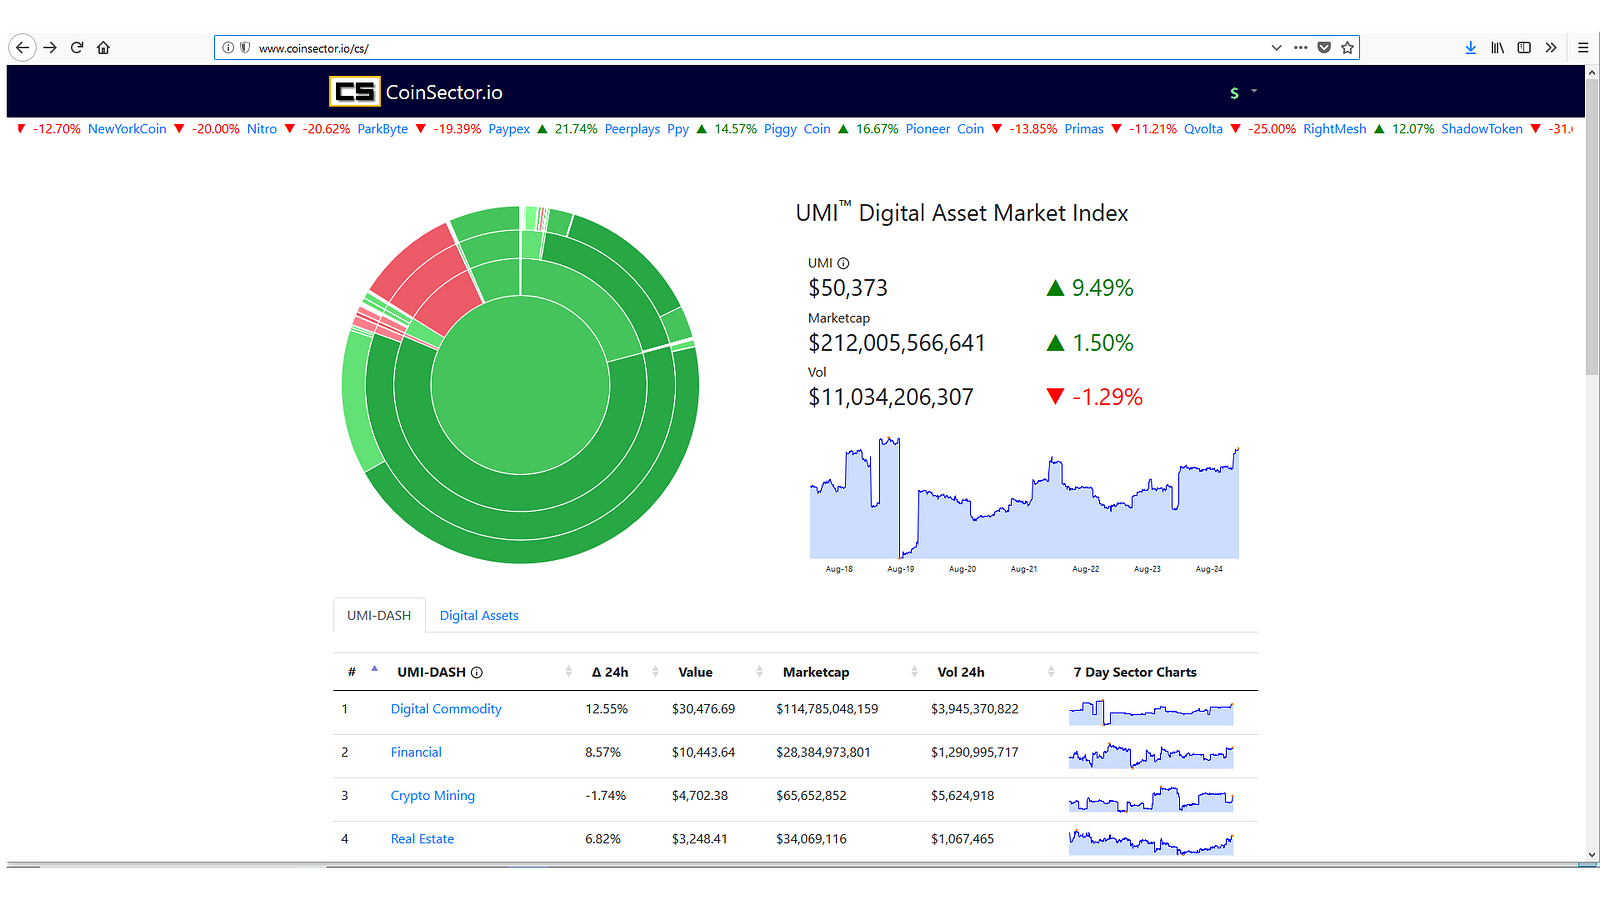The image size is (1600, 900).
Task: Select the Marketcap value $212,005,566,641
Action: tap(897, 343)
